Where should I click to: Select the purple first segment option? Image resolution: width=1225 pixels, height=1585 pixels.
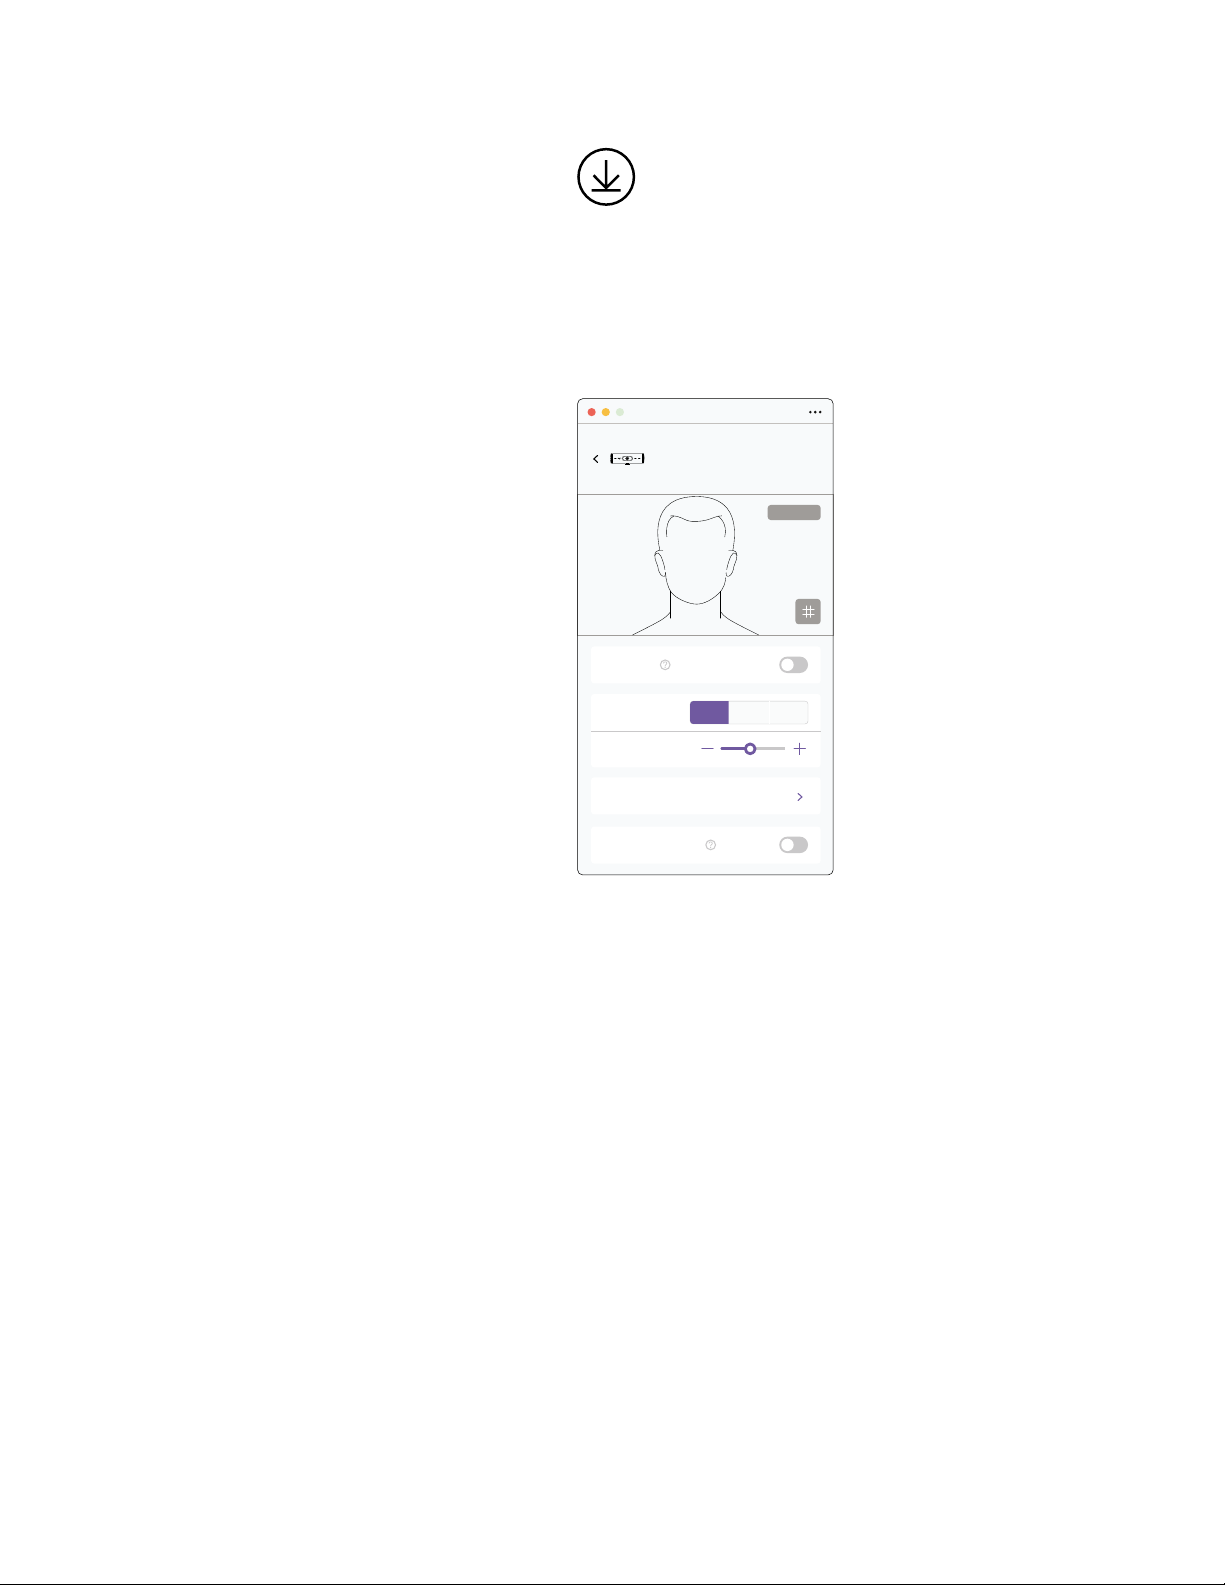pos(709,712)
